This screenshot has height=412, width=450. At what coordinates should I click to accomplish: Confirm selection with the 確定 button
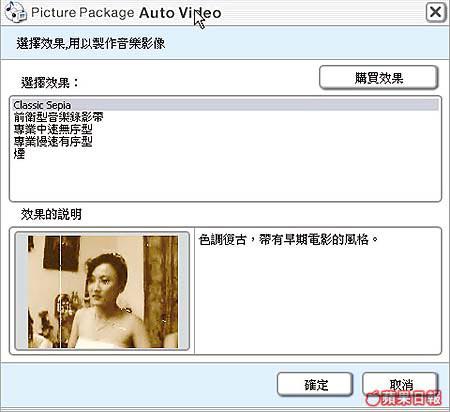pos(315,385)
